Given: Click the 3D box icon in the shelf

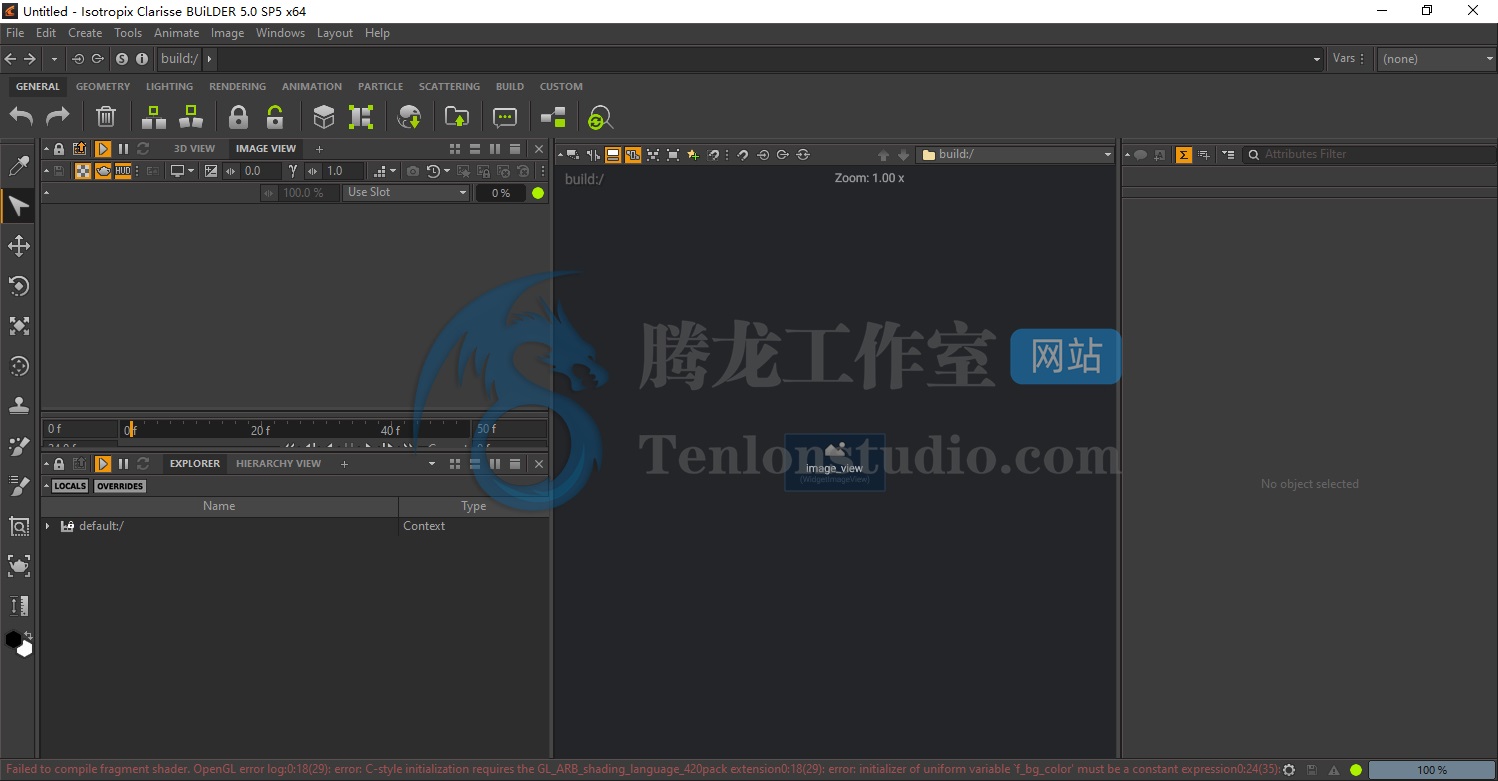Looking at the screenshot, I should 324,117.
